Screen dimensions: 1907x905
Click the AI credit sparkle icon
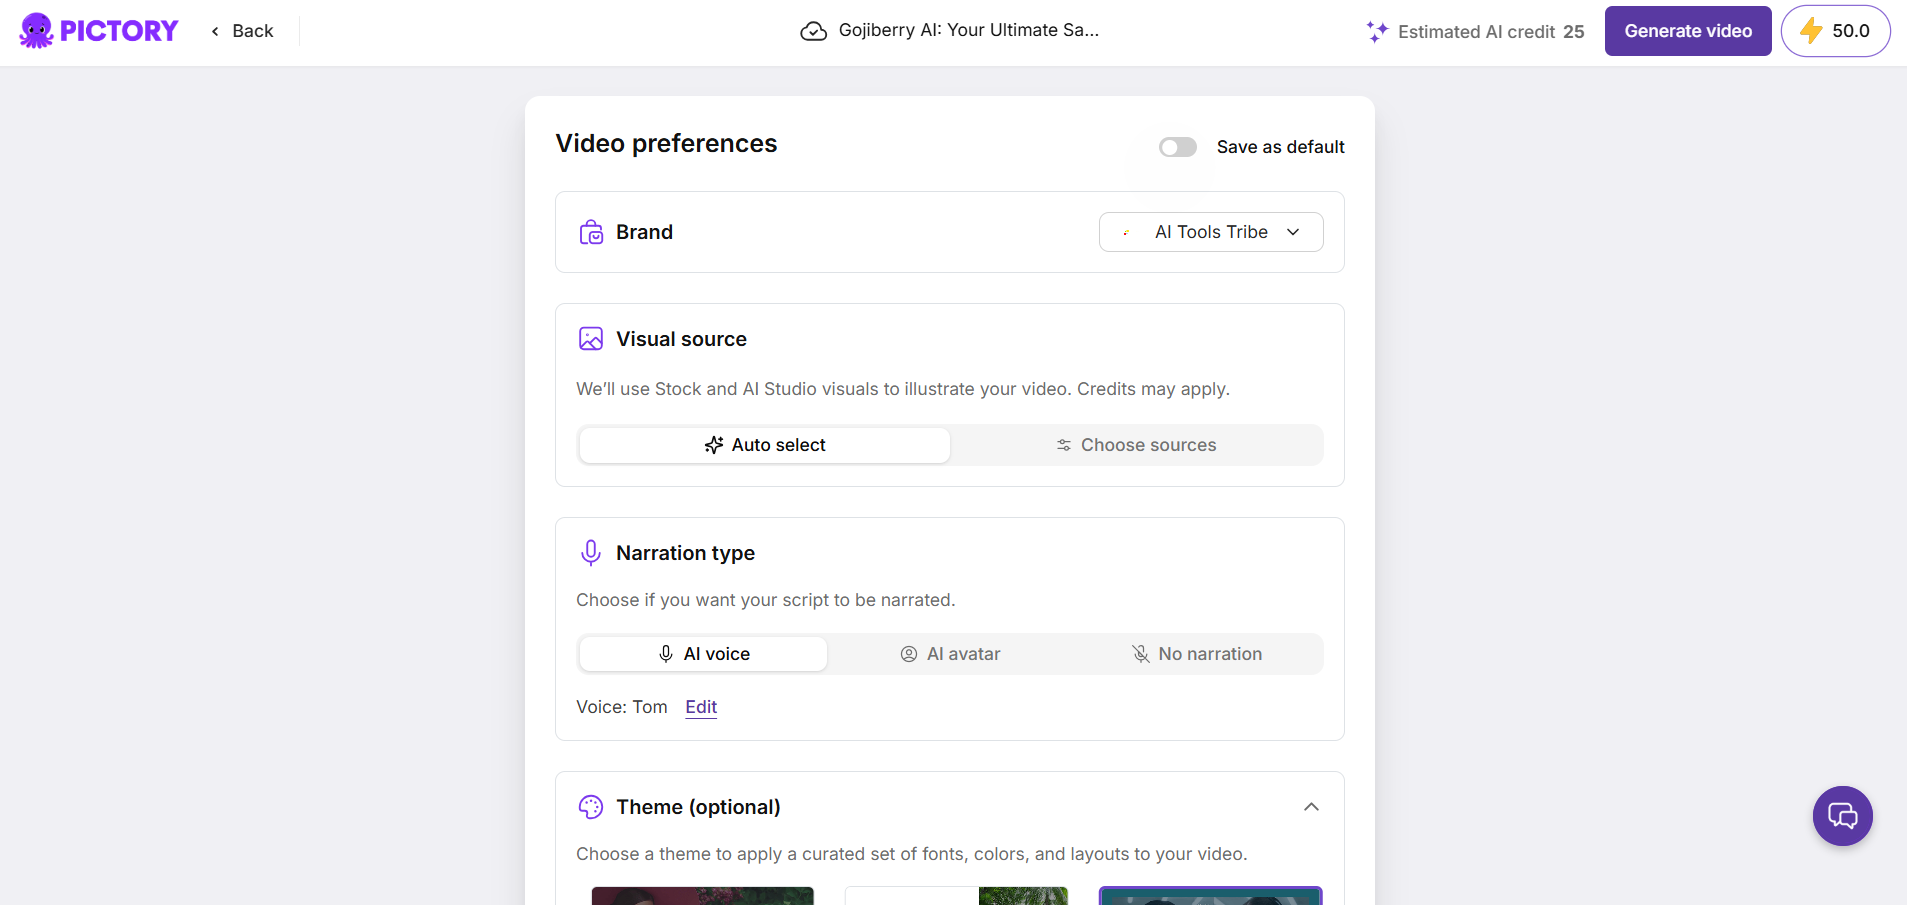click(1377, 31)
